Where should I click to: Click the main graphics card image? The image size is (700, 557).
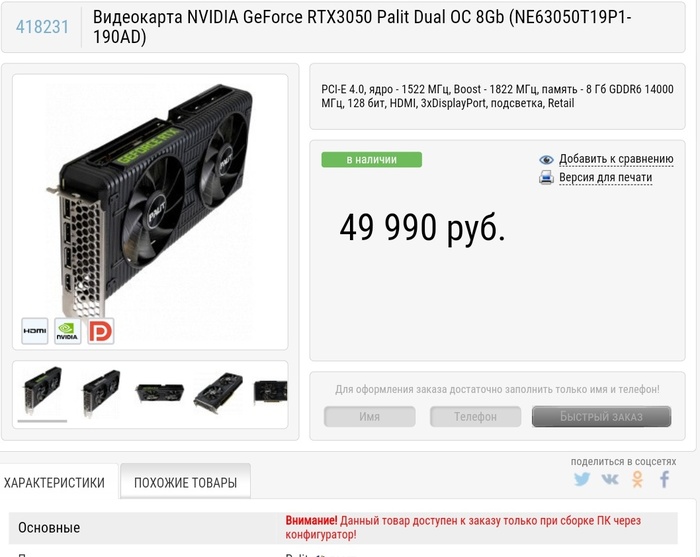point(150,201)
